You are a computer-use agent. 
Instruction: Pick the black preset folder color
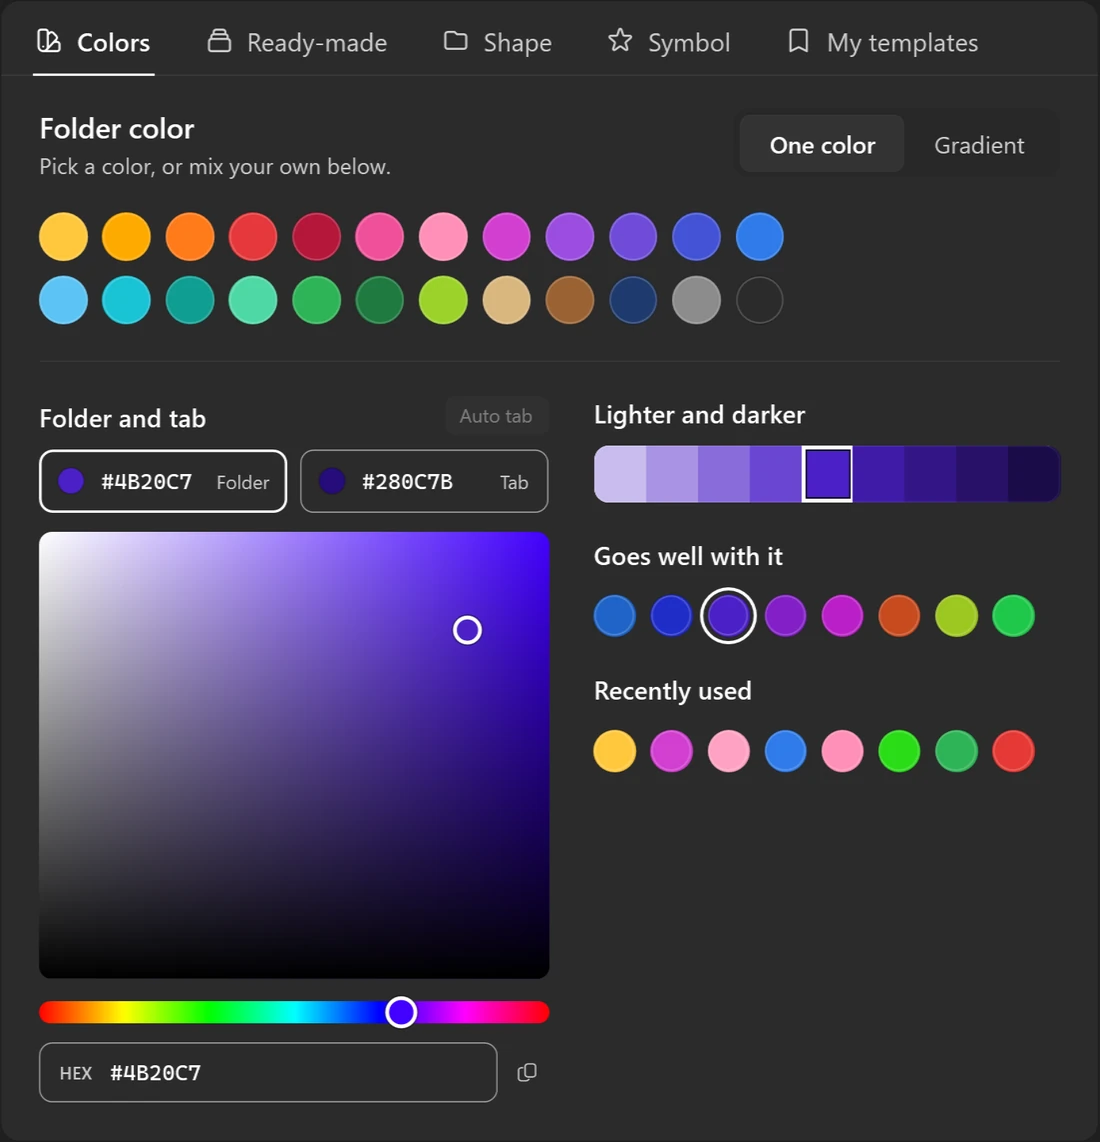pos(760,300)
